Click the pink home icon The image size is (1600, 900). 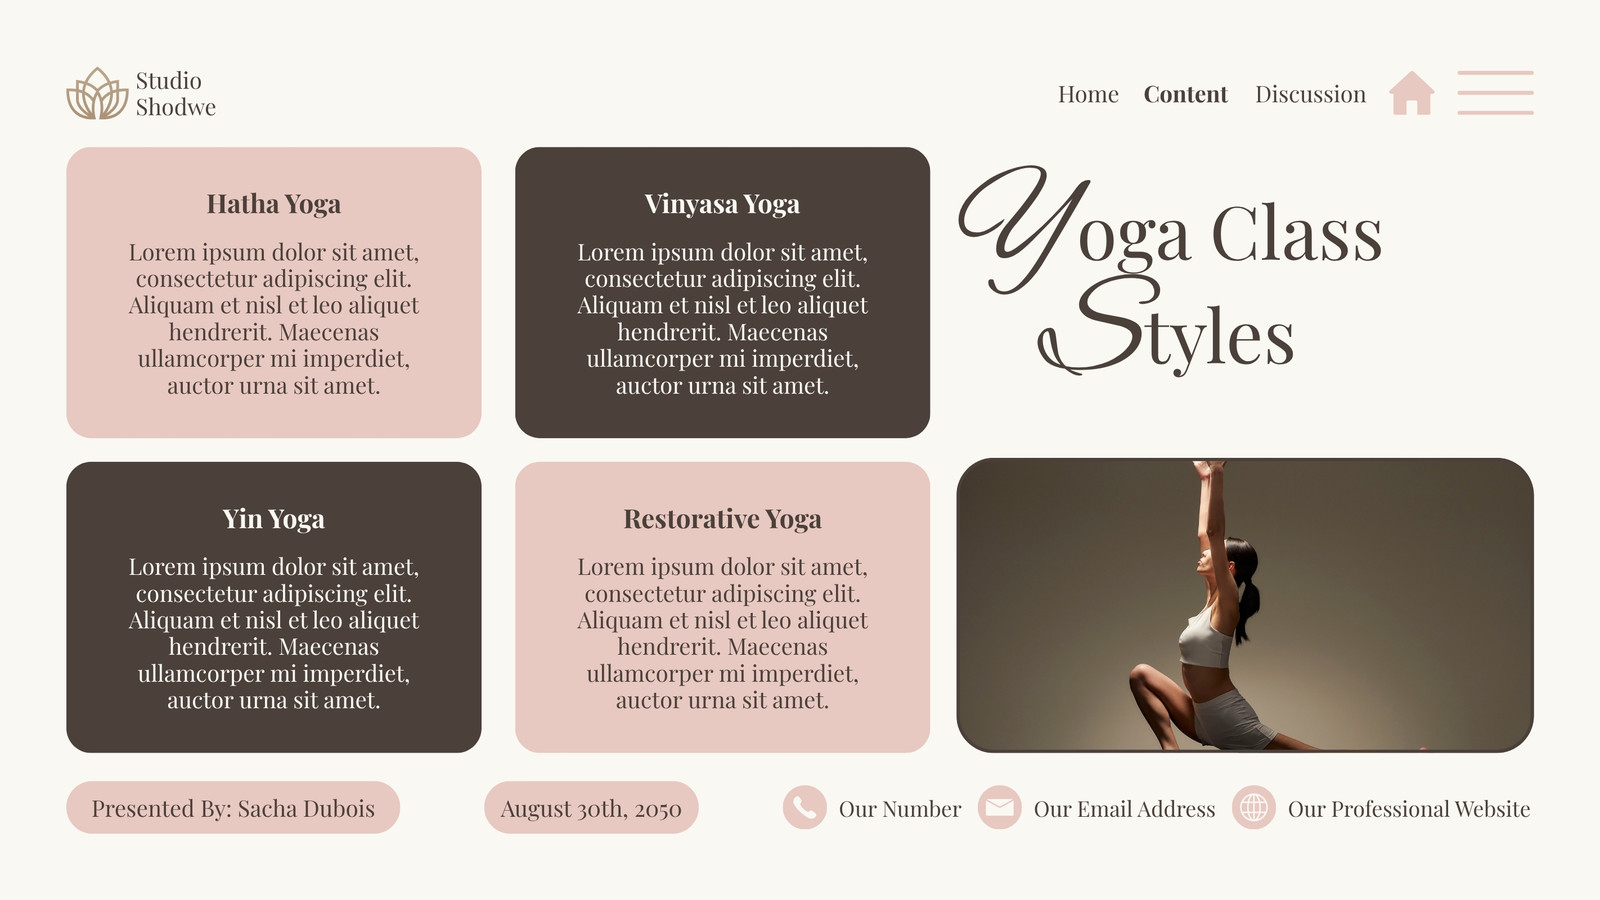1411,93
